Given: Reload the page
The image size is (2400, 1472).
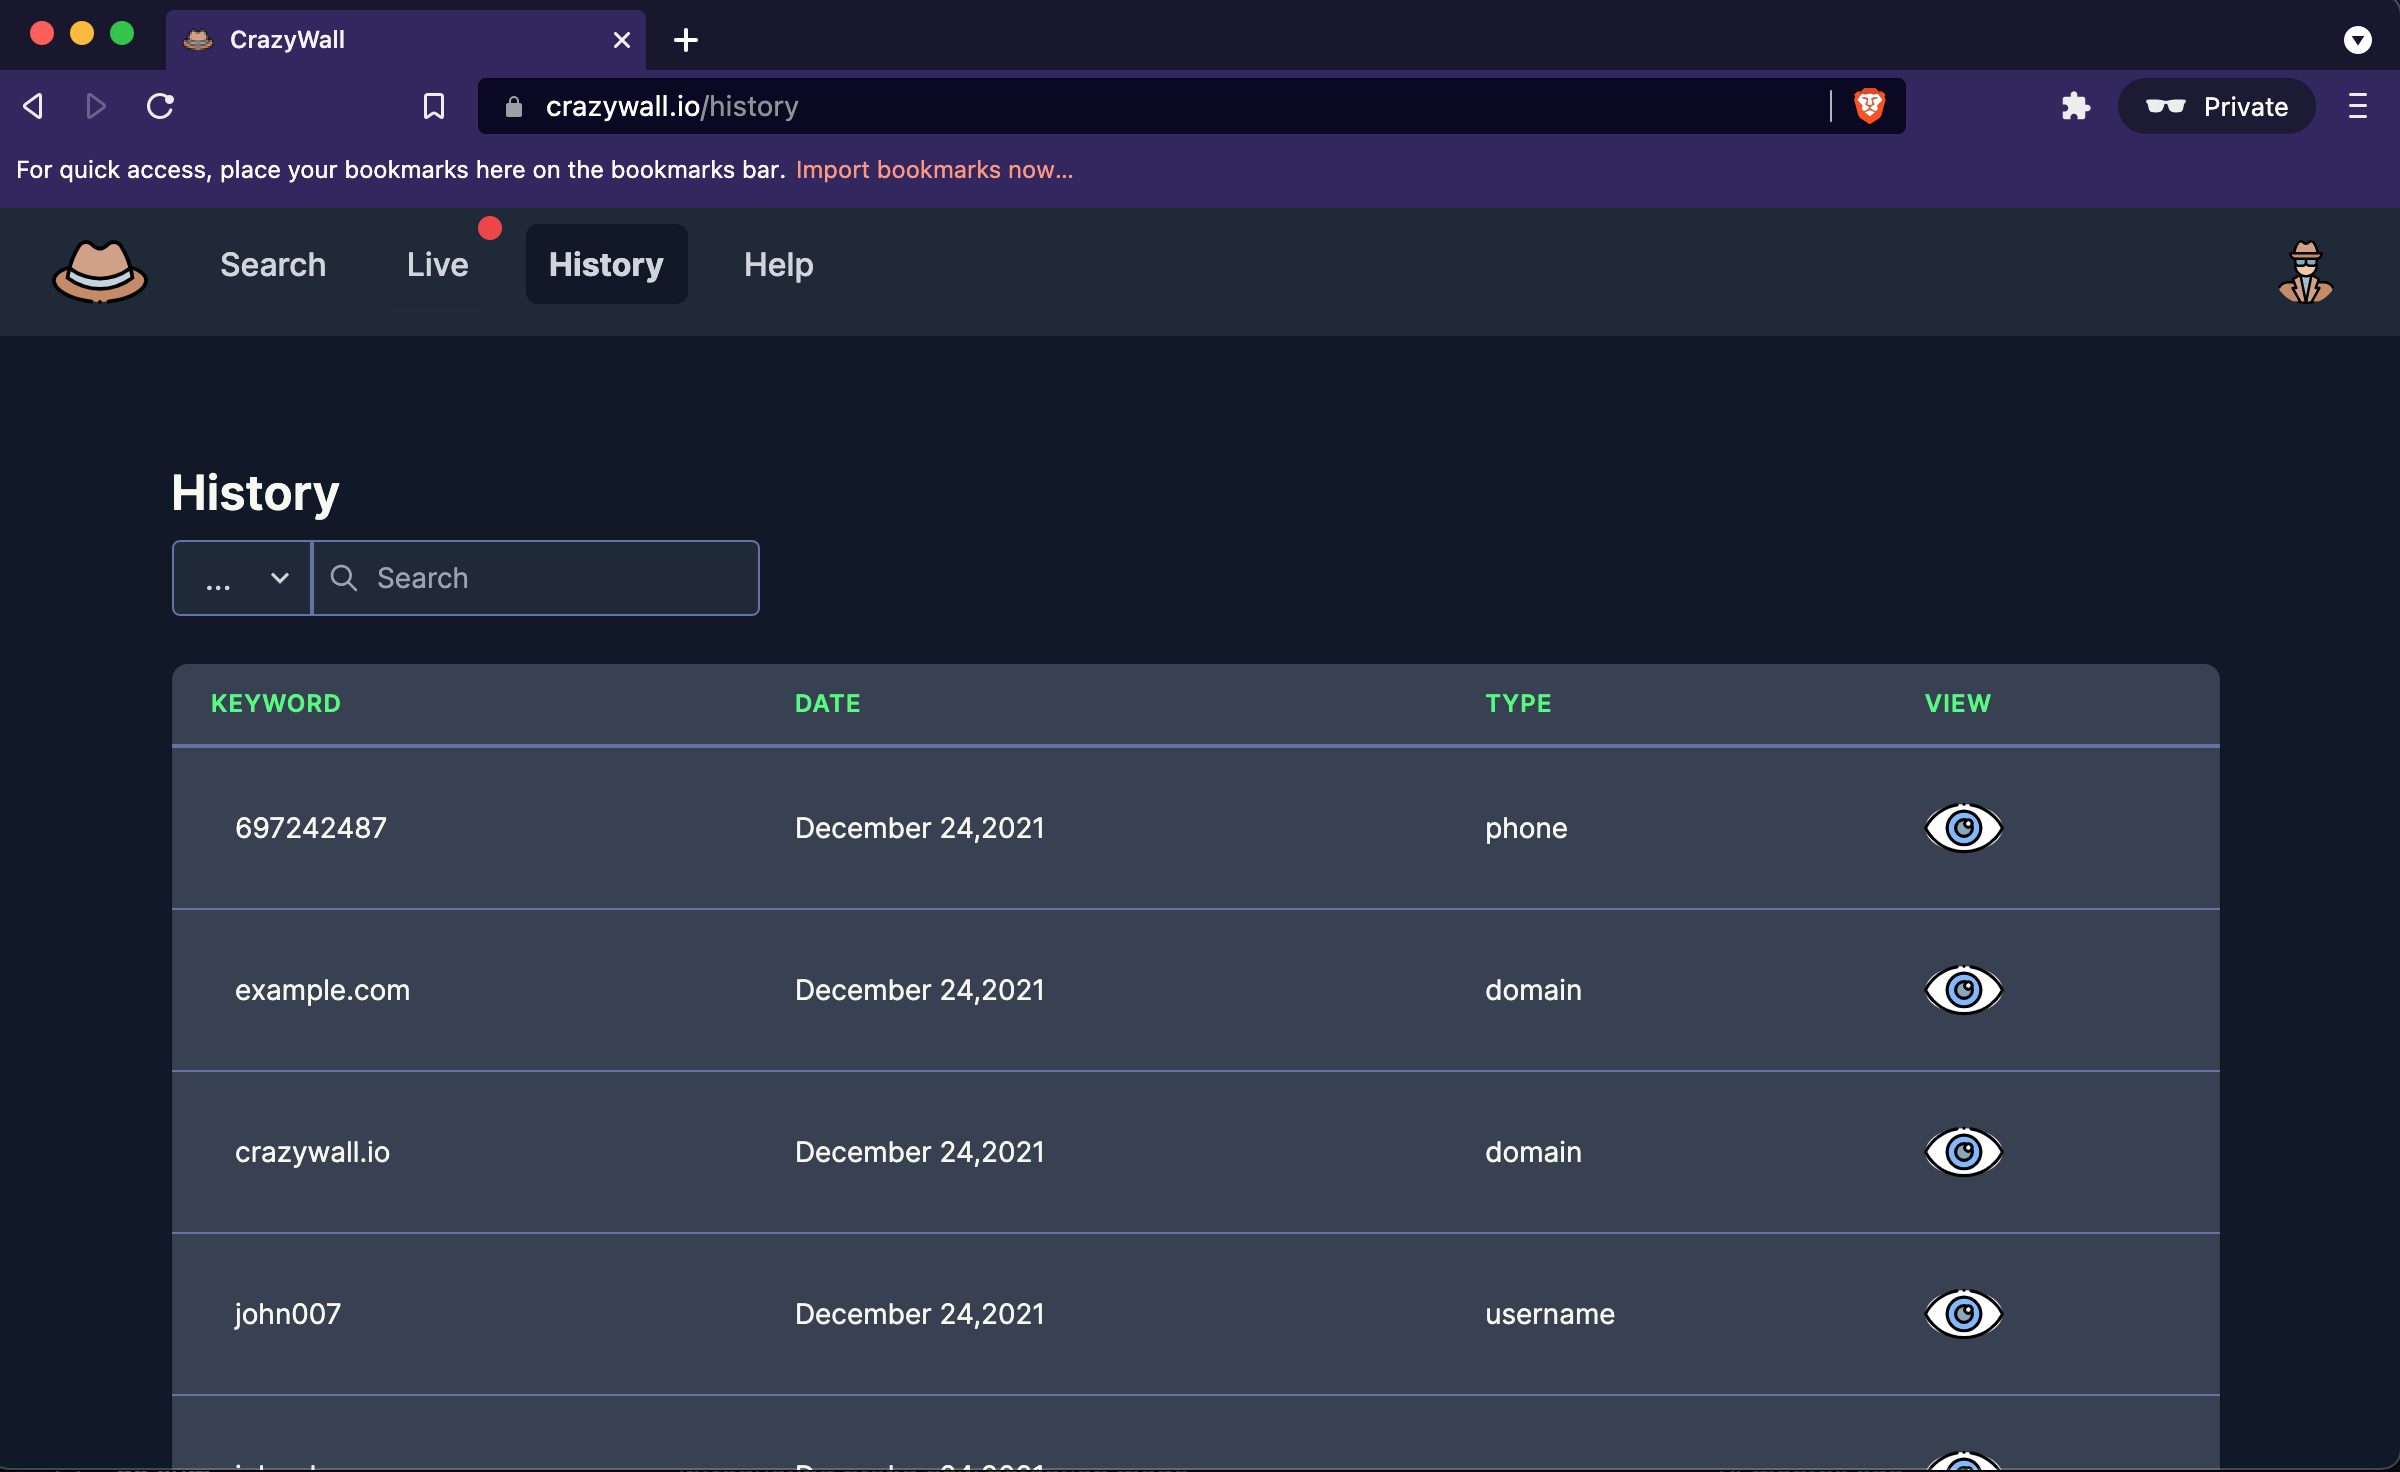Looking at the screenshot, I should [160, 106].
